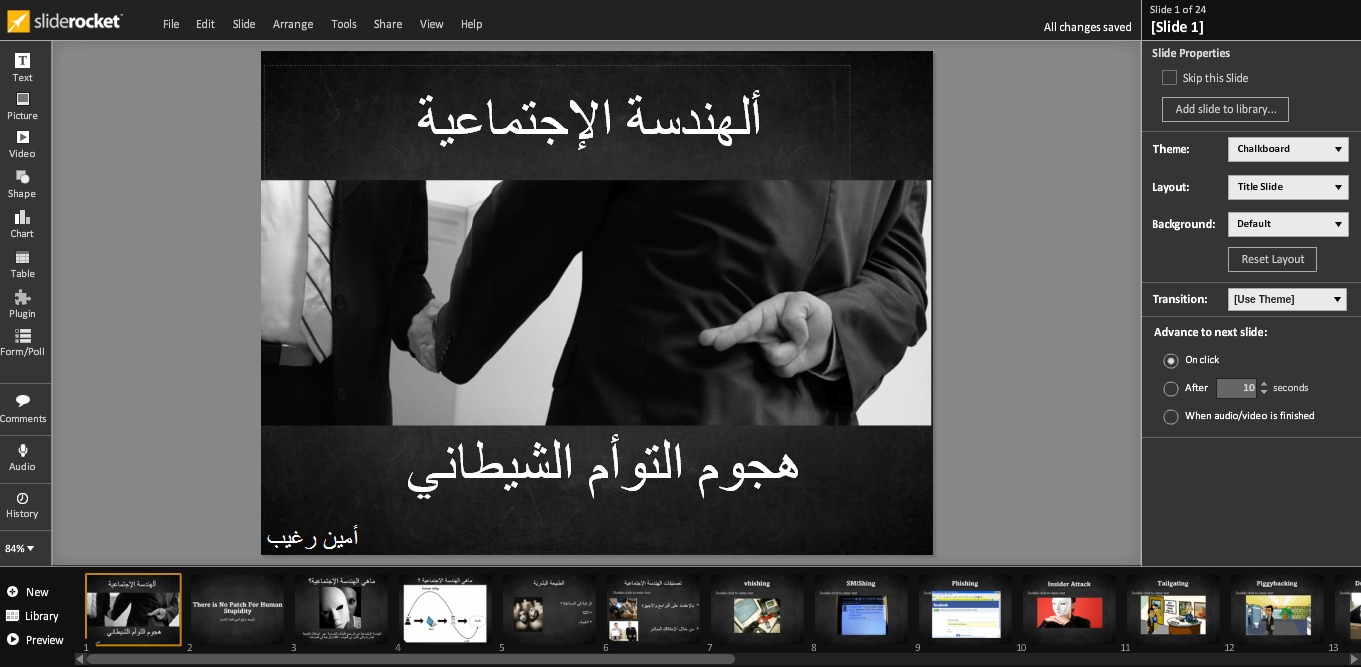Select the After seconds radio option
Screen dimensions: 1361x667
click(1171, 388)
